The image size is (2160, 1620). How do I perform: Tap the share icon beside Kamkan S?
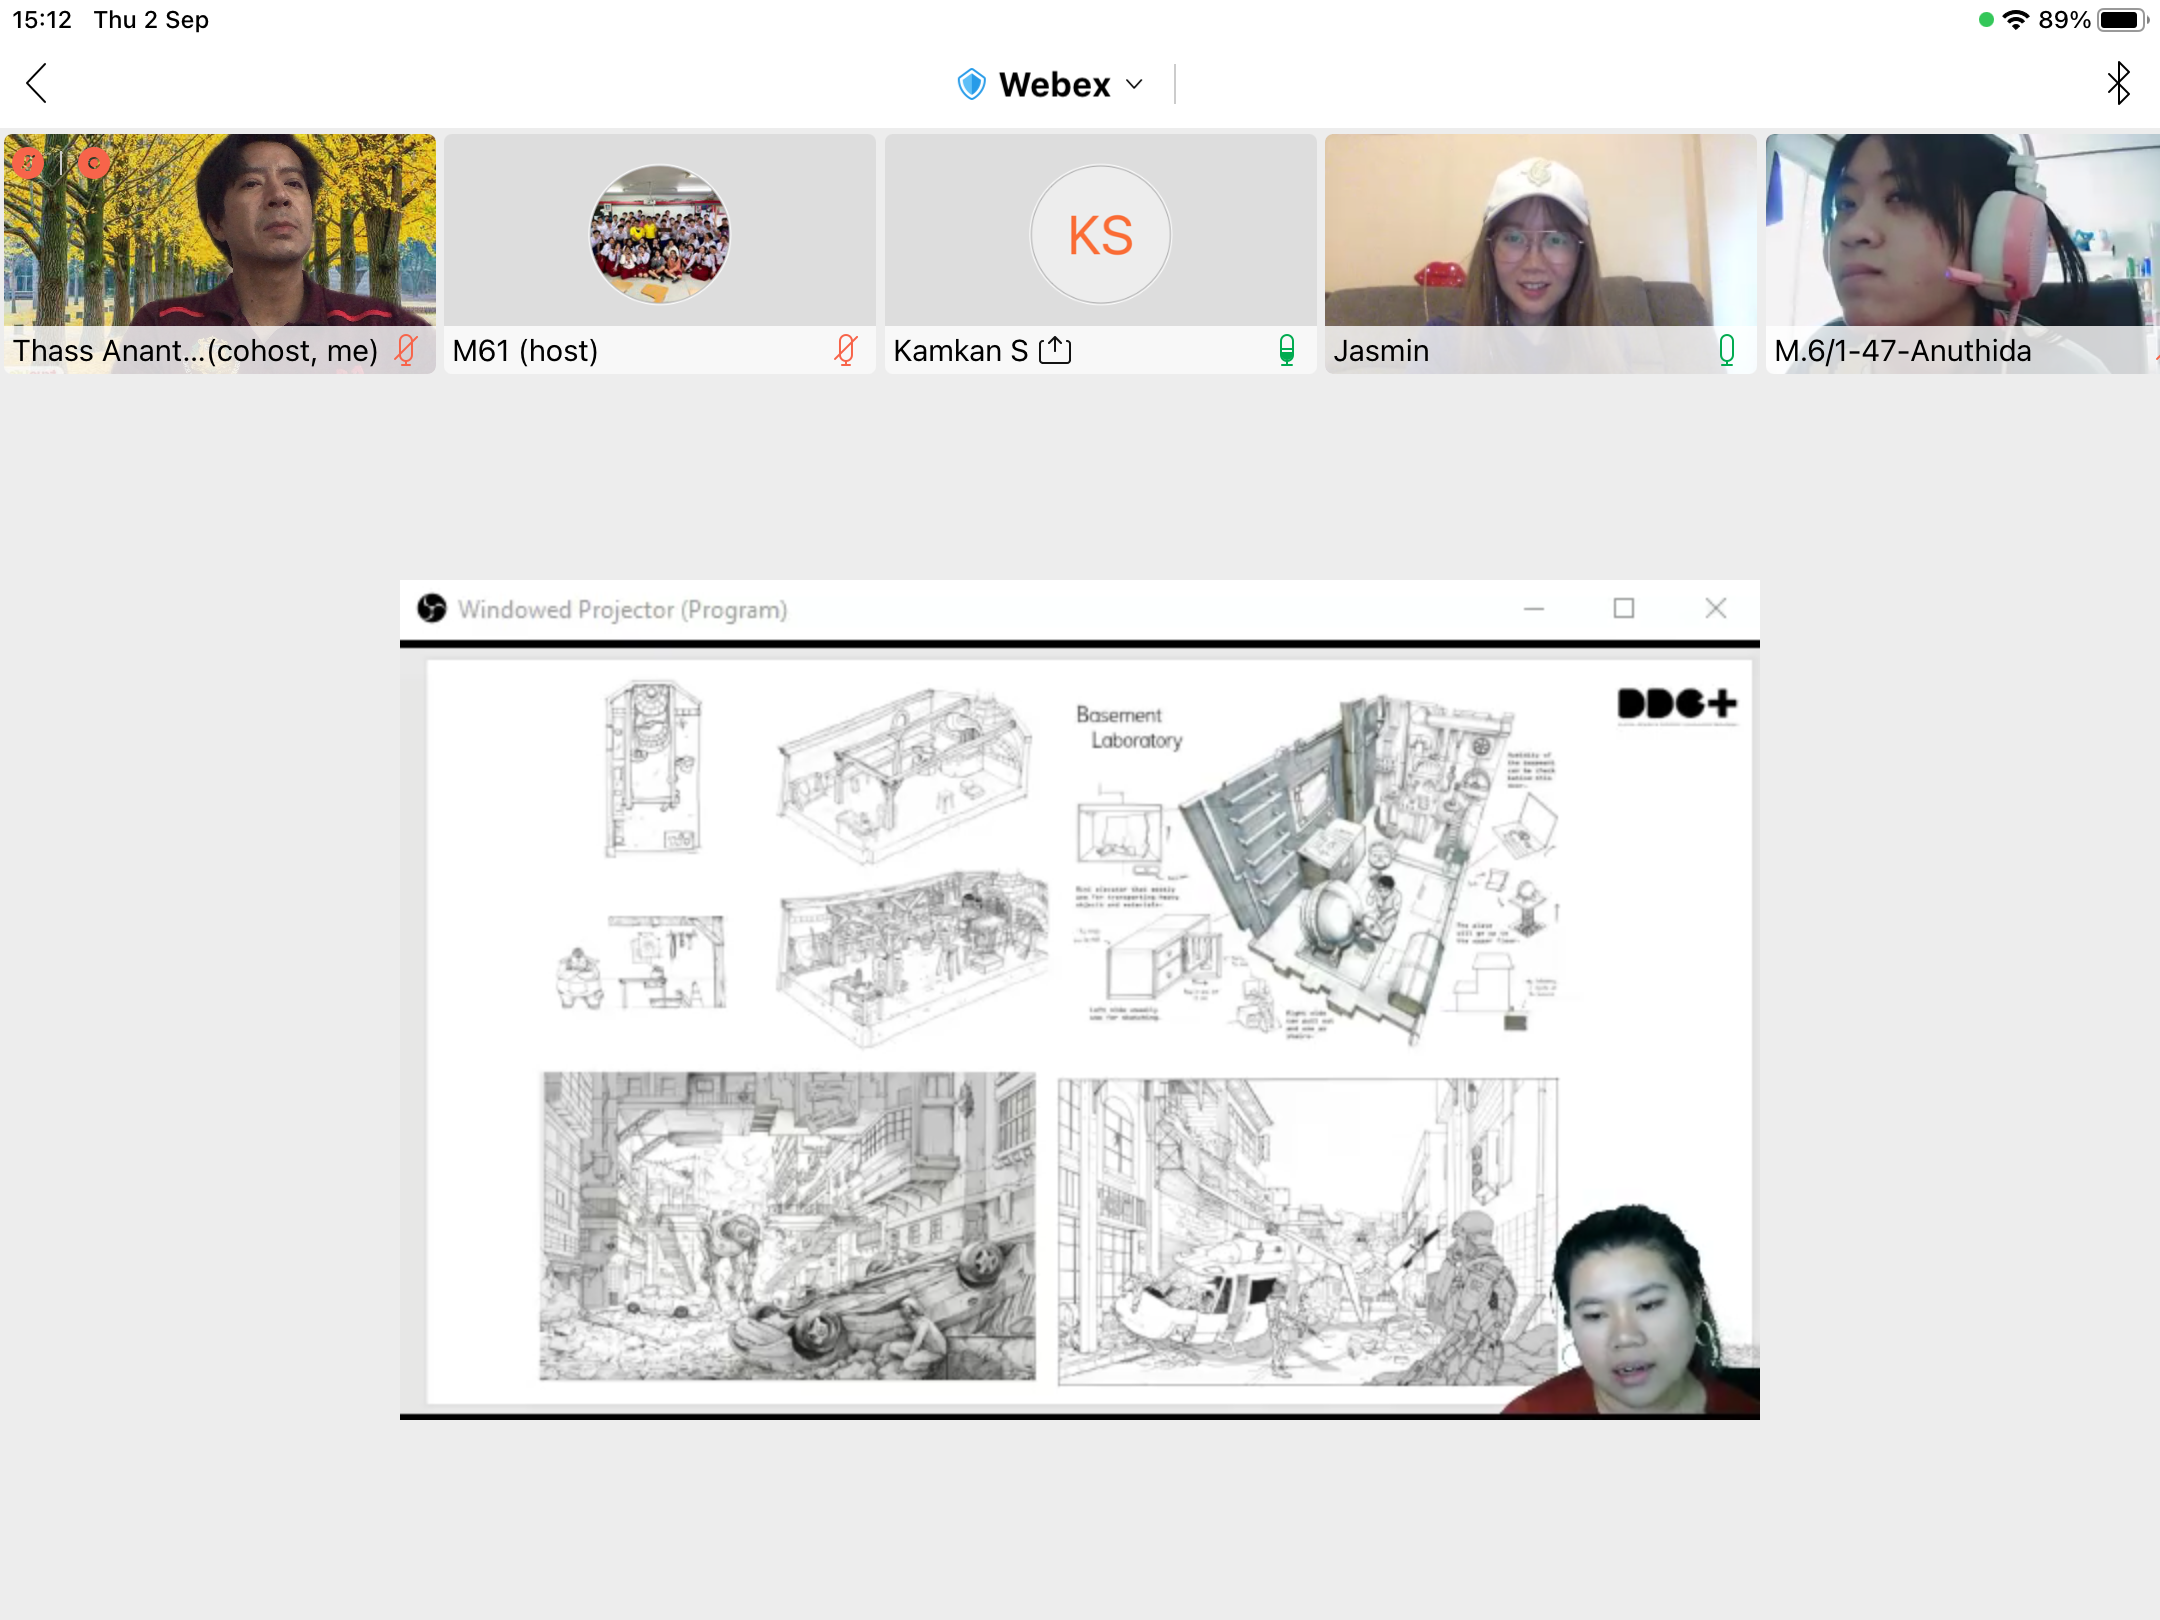pos(1055,350)
